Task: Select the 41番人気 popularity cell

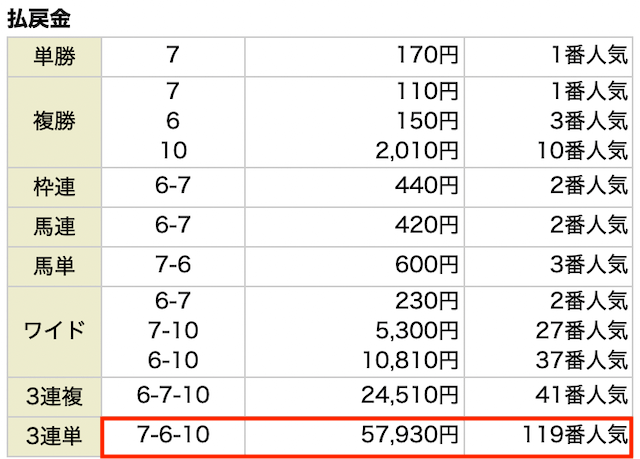Action: [x=582, y=395]
